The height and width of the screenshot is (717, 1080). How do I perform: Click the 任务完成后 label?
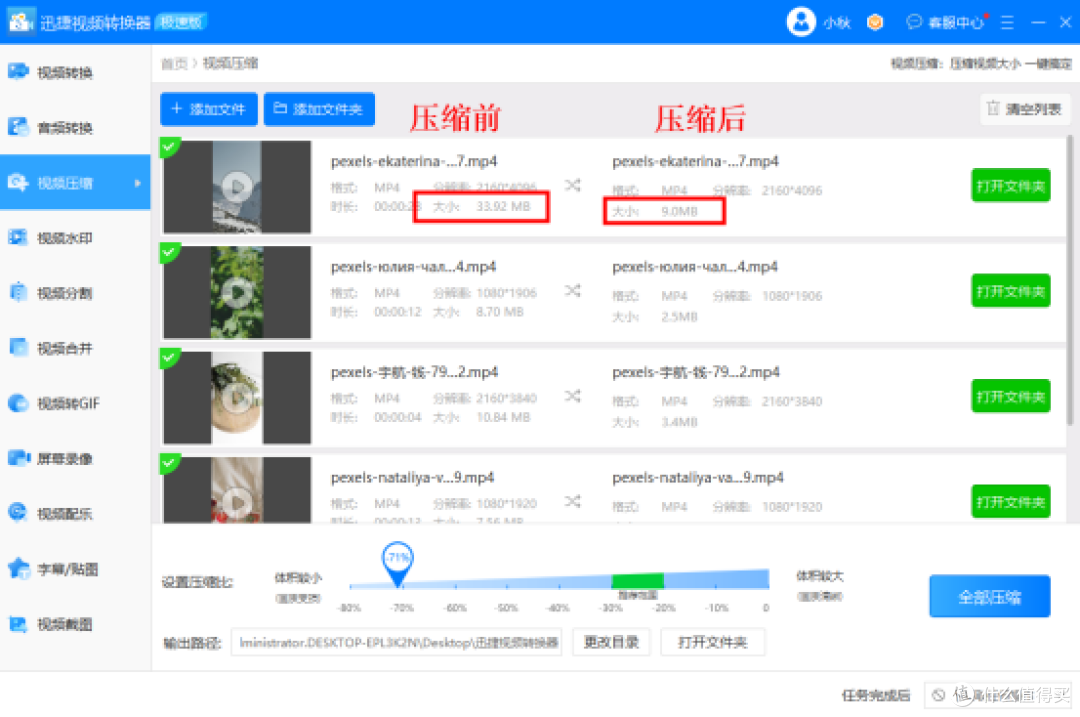[875, 696]
